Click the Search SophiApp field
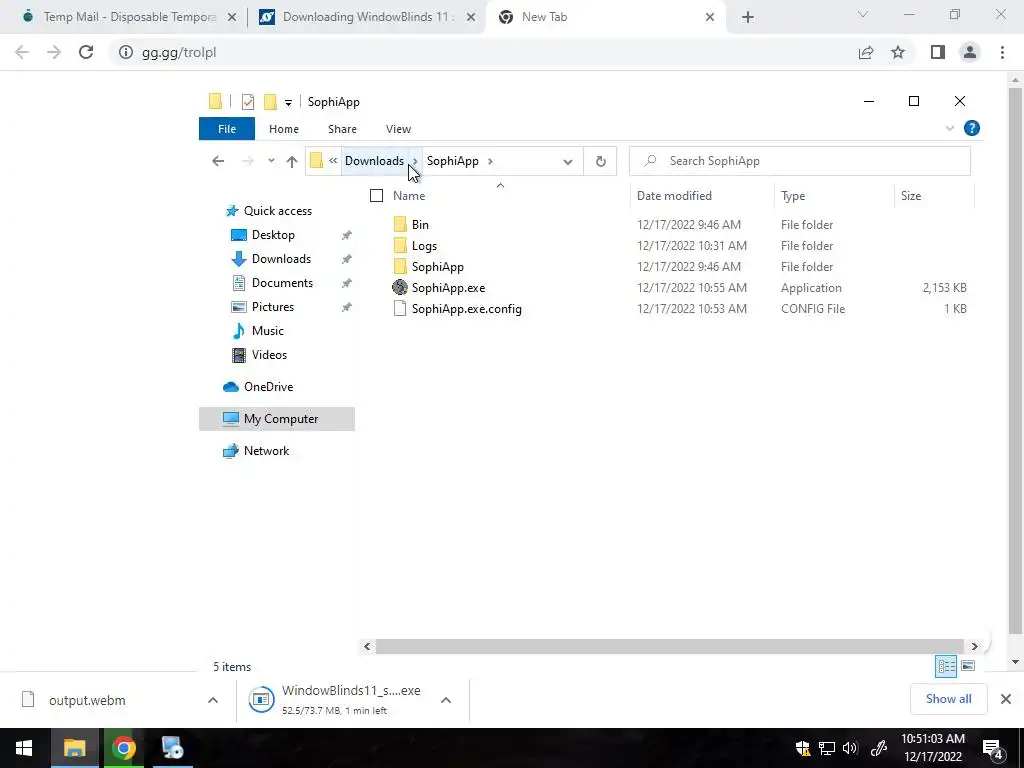Screen dimensions: 1024x768 click(800, 161)
